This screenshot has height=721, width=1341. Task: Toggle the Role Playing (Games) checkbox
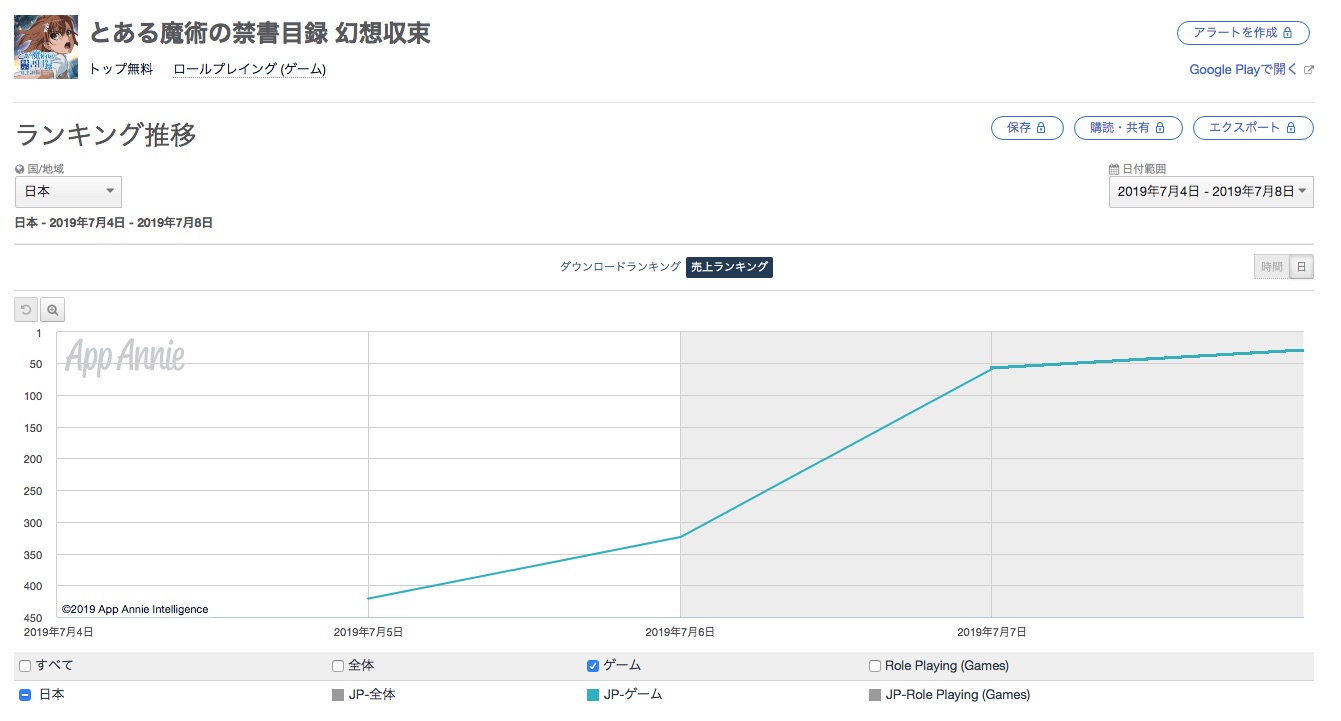[875, 666]
